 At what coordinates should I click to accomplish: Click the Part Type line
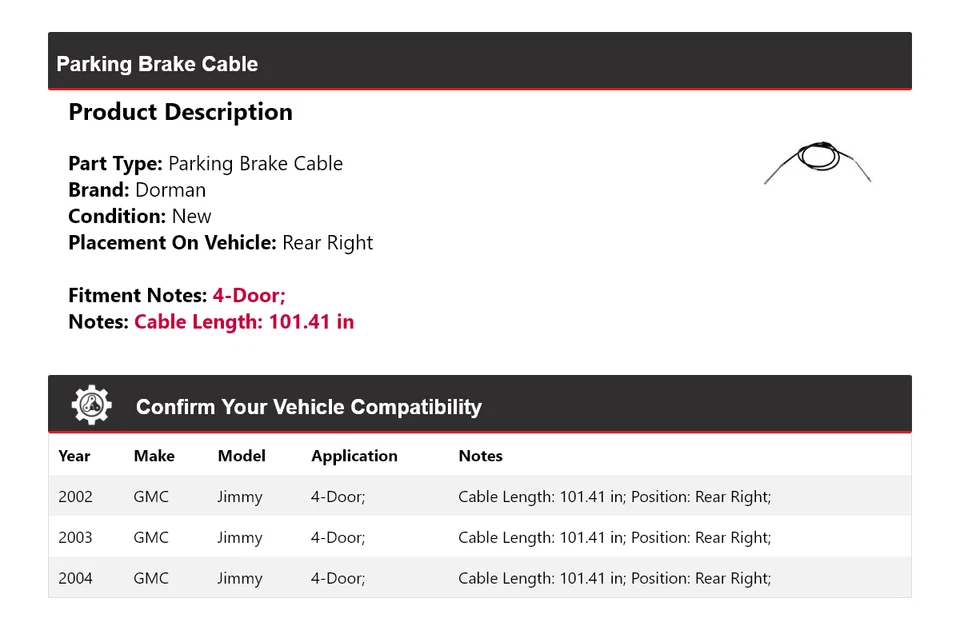[x=205, y=164]
